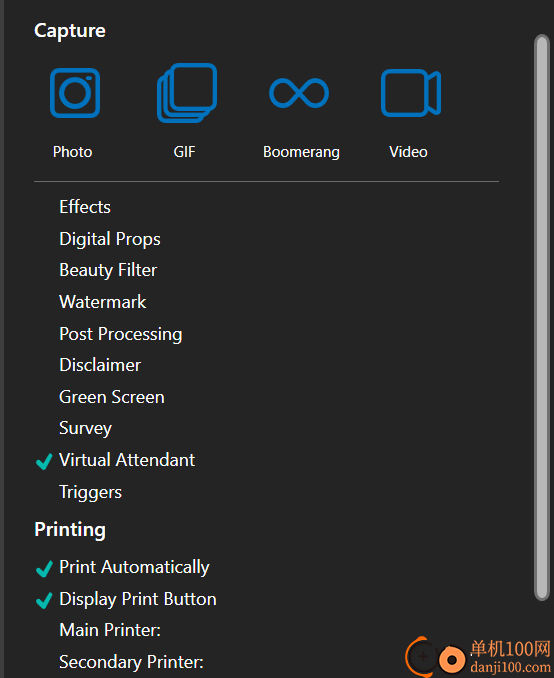Open the Digital Props menu item
This screenshot has height=678, width=554.
tap(110, 239)
